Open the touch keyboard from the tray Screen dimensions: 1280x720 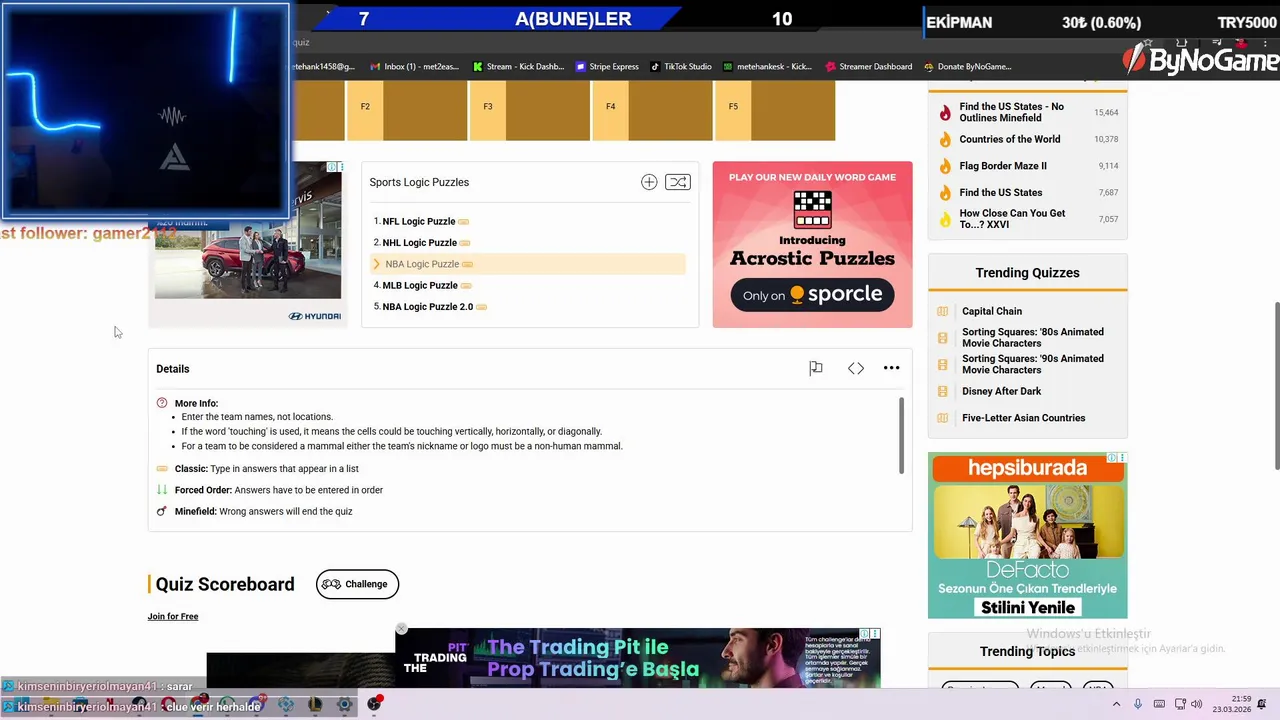[x=1159, y=704]
